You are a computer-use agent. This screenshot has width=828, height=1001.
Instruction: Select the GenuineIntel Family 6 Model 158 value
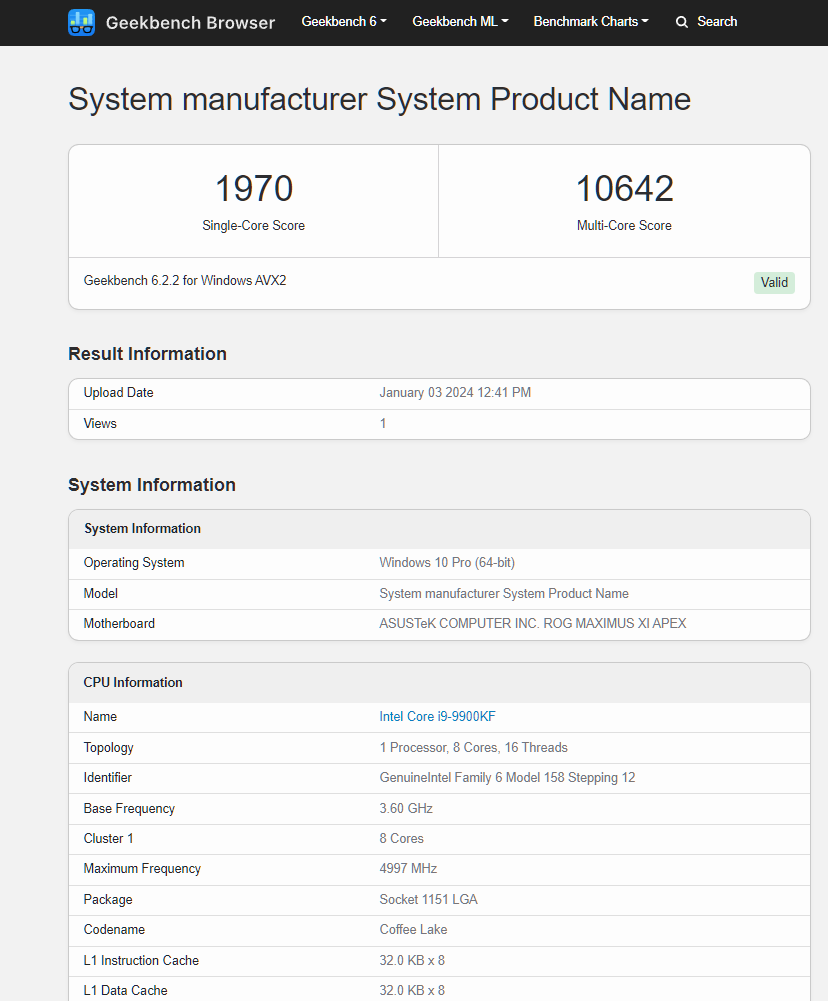507,778
